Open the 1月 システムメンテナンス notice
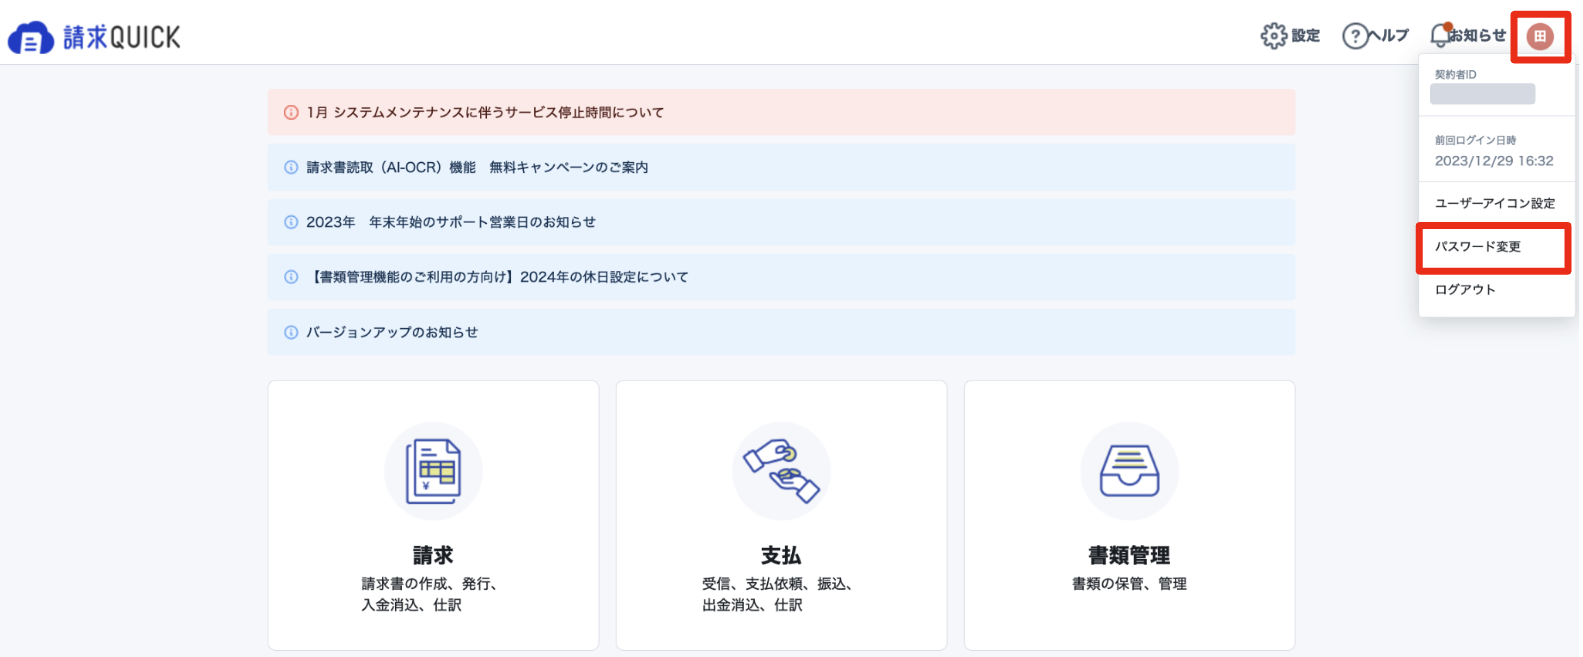1583x657 pixels. pos(781,112)
